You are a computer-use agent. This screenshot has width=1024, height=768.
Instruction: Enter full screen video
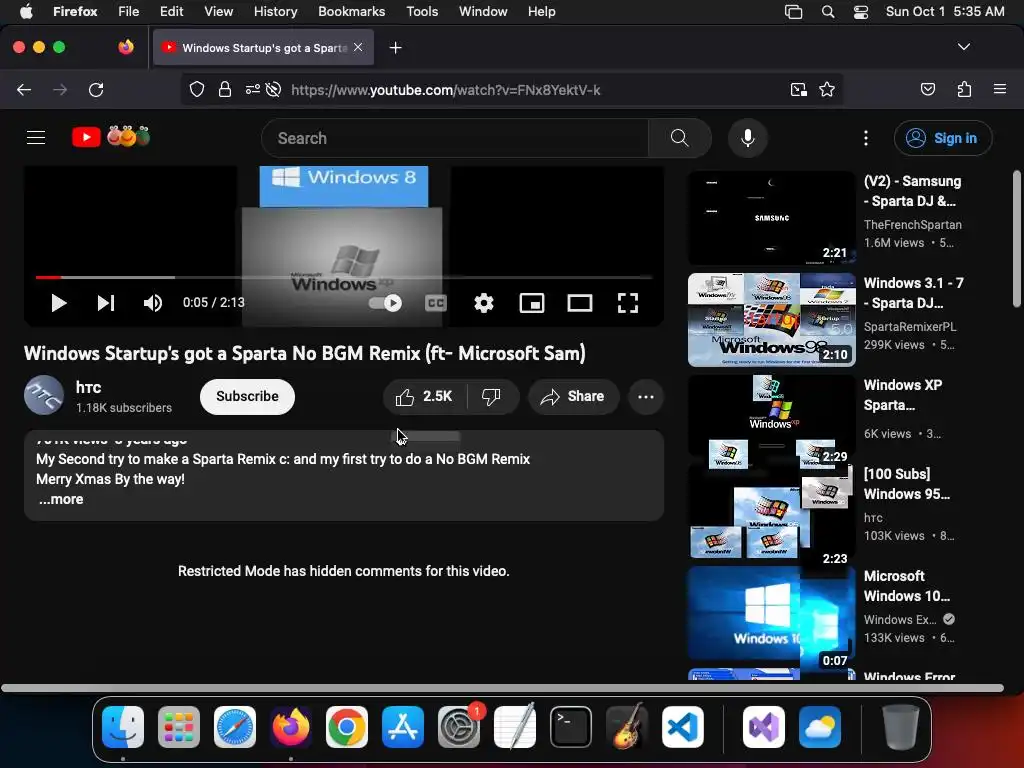(x=628, y=303)
